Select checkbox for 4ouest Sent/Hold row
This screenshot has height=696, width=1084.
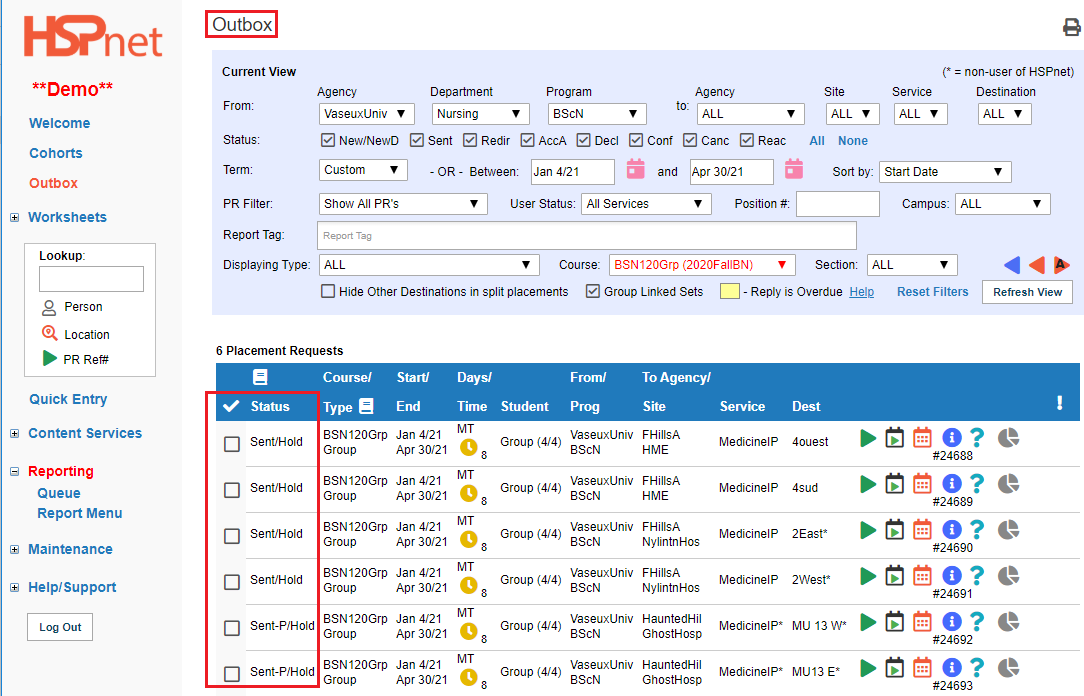tap(232, 444)
